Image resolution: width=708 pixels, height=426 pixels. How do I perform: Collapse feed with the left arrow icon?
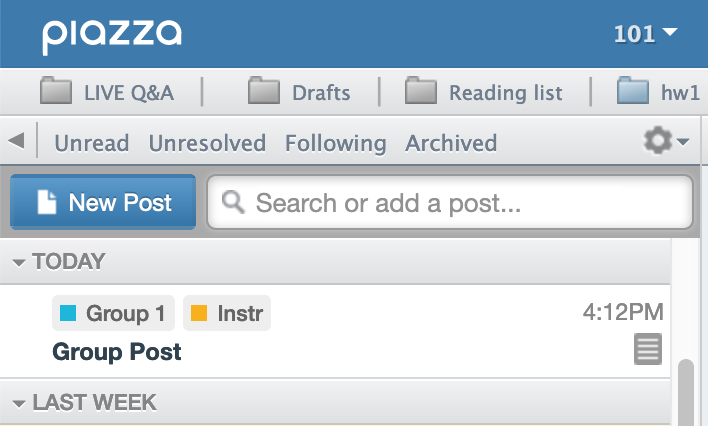[x=16, y=140]
